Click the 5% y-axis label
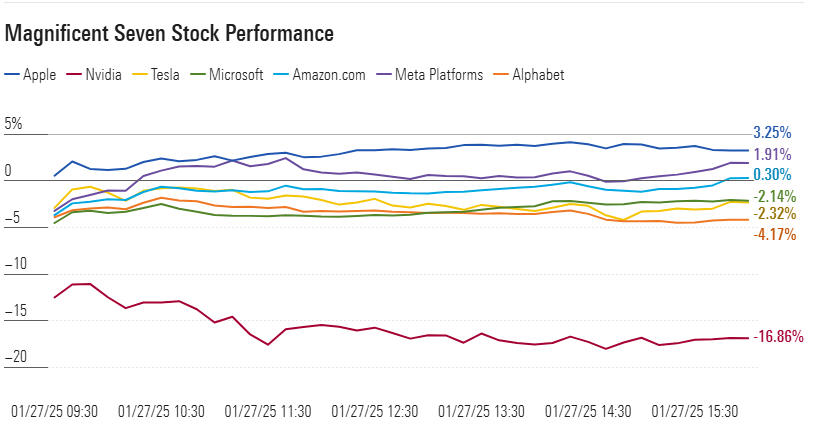Viewport: 814px width, 432px height. (13, 125)
